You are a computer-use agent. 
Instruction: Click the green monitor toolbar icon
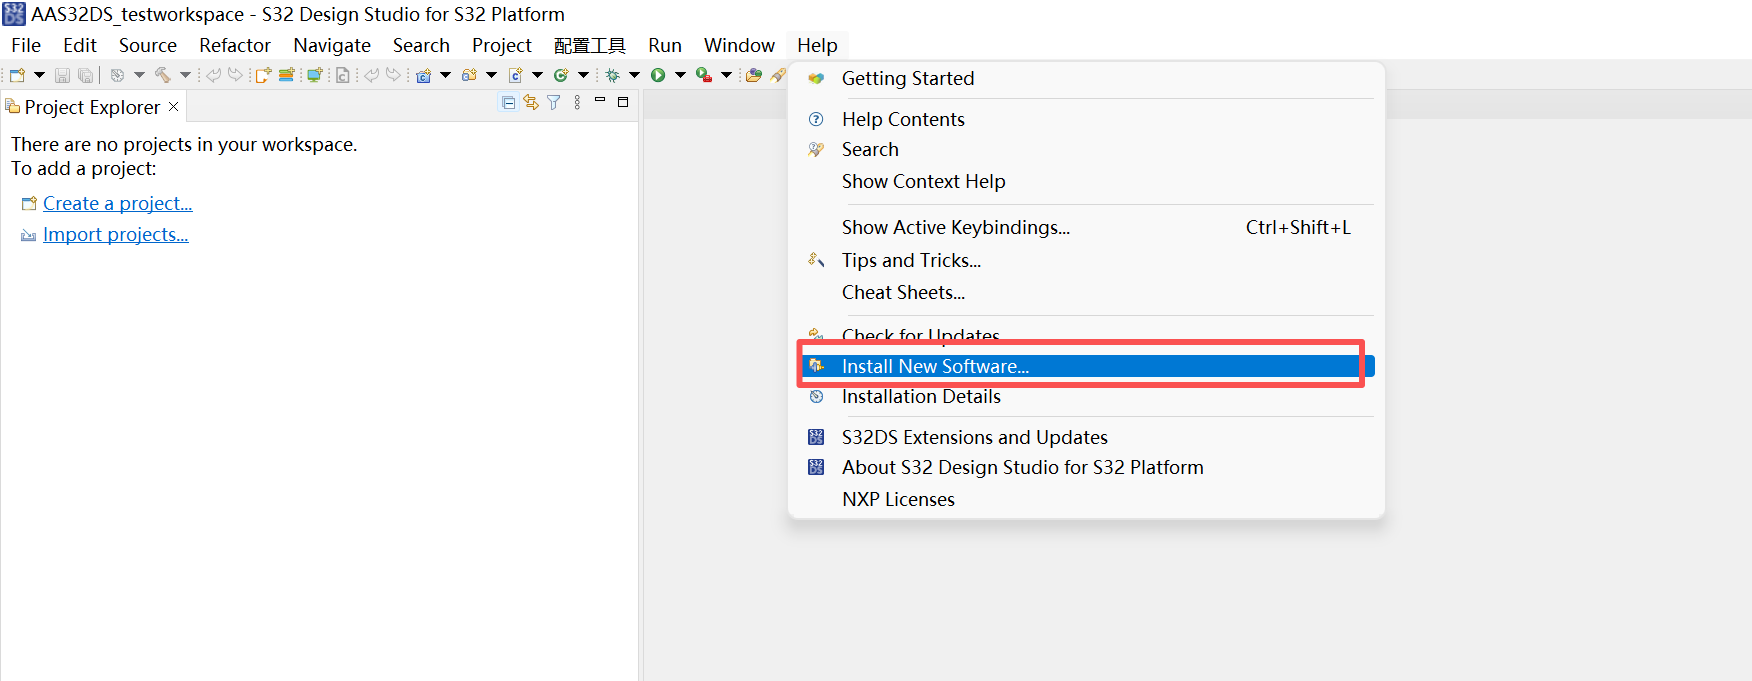coord(315,75)
